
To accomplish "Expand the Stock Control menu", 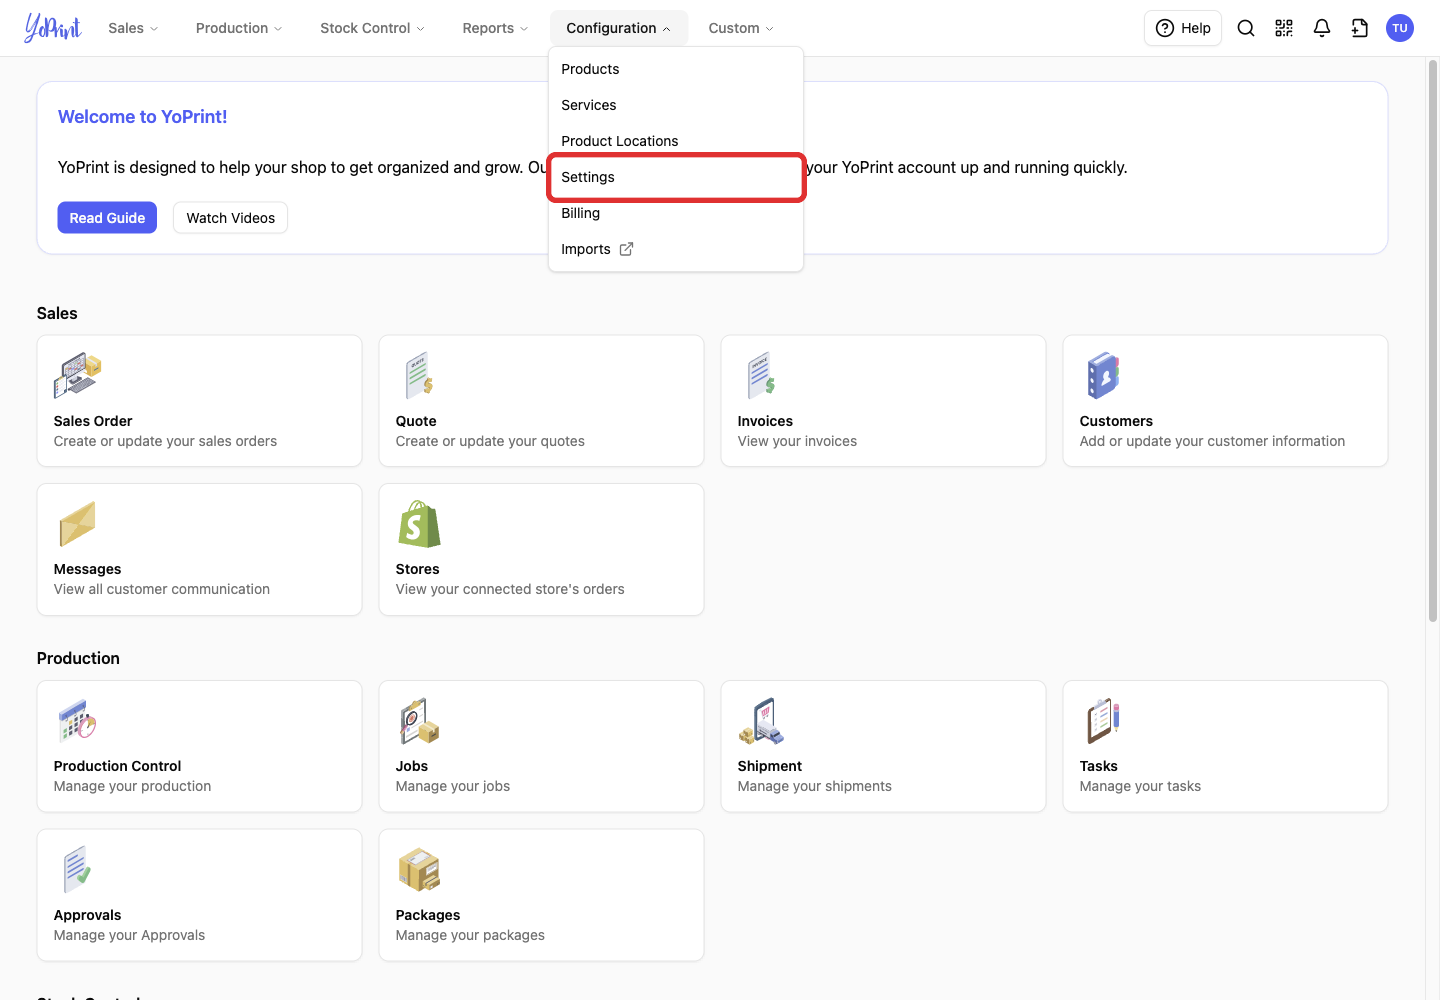I will coord(372,28).
